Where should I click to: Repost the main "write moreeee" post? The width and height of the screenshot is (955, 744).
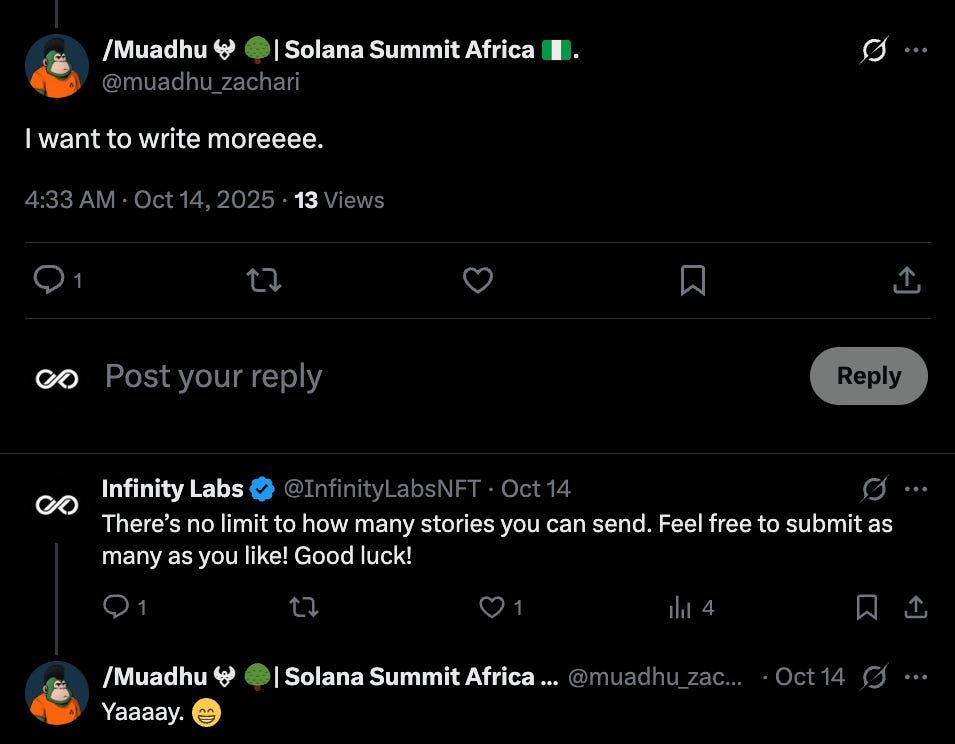click(x=264, y=280)
